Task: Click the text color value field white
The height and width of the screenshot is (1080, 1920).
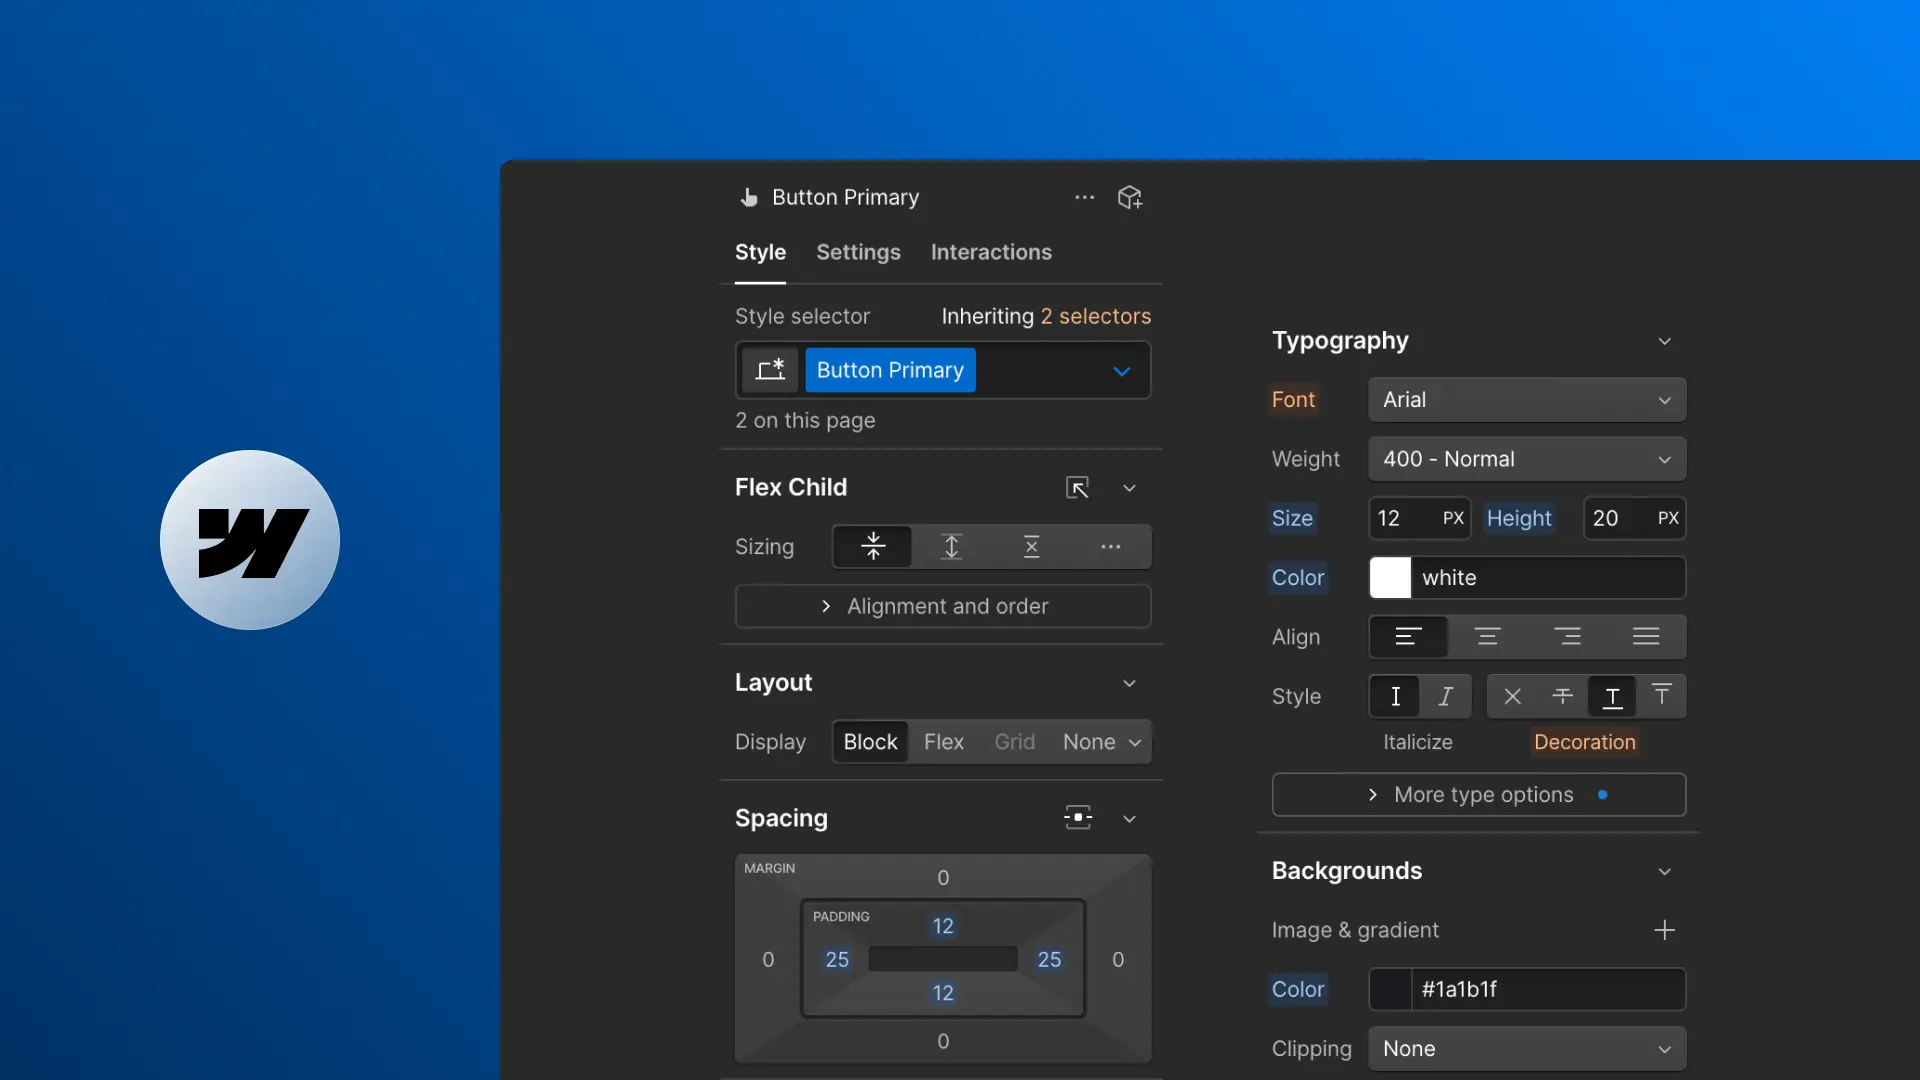Action: coord(1548,578)
